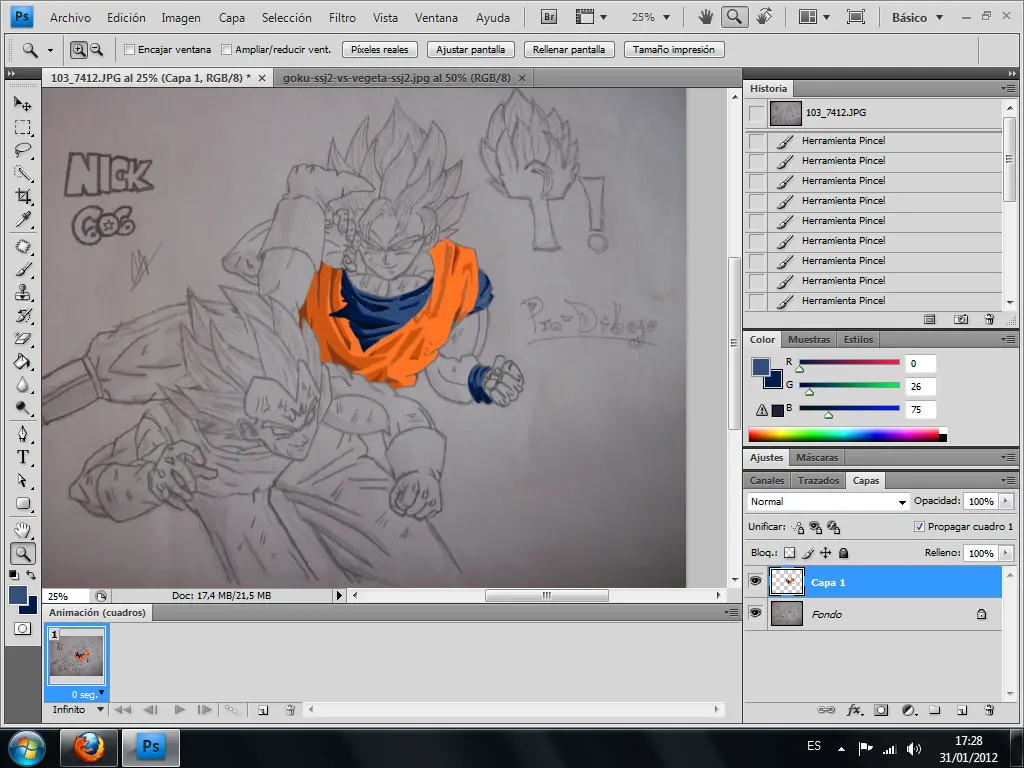Switch to the Muestras tab
The width and height of the screenshot is (1024, 768).
coord(808,340)
